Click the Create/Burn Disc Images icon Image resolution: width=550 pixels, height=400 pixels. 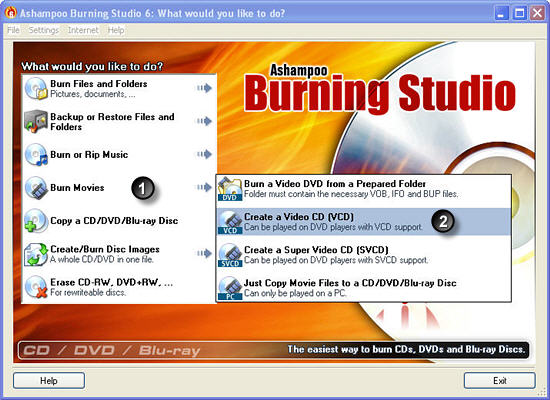[36, 254]
